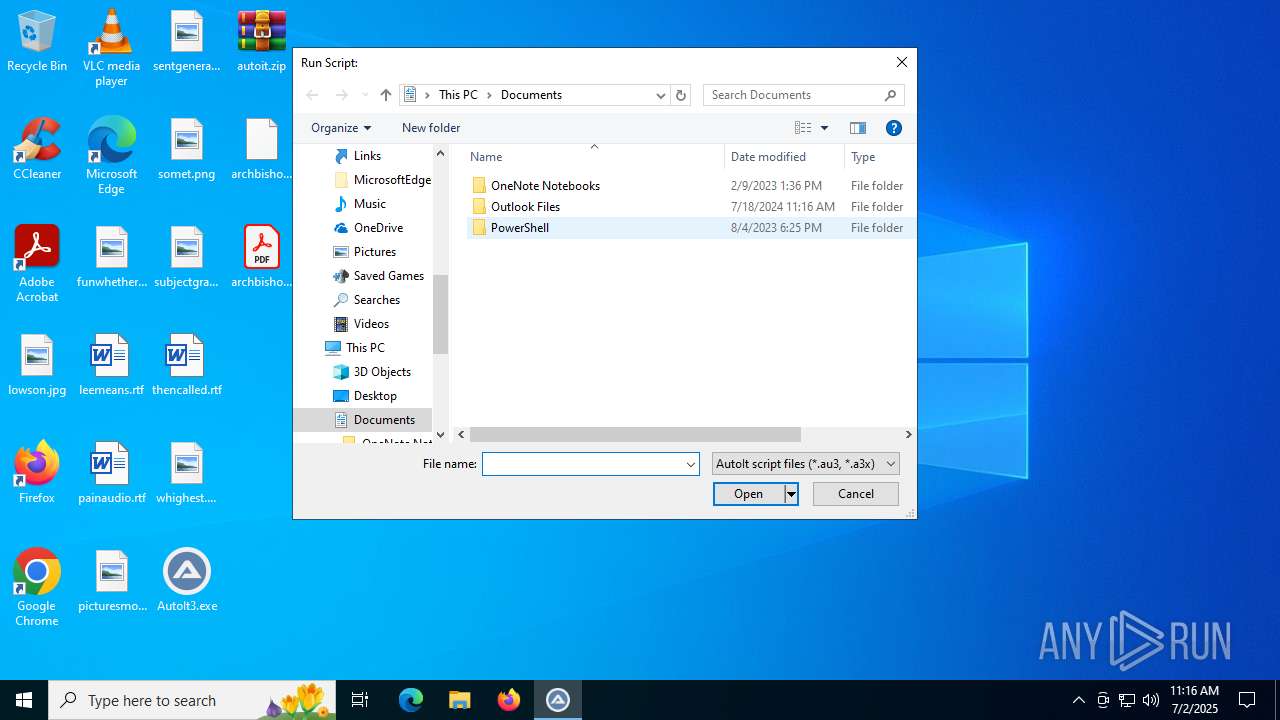Open notification center on taskbar
This screenshot has height=720, width=1280.
point(1247,700)
